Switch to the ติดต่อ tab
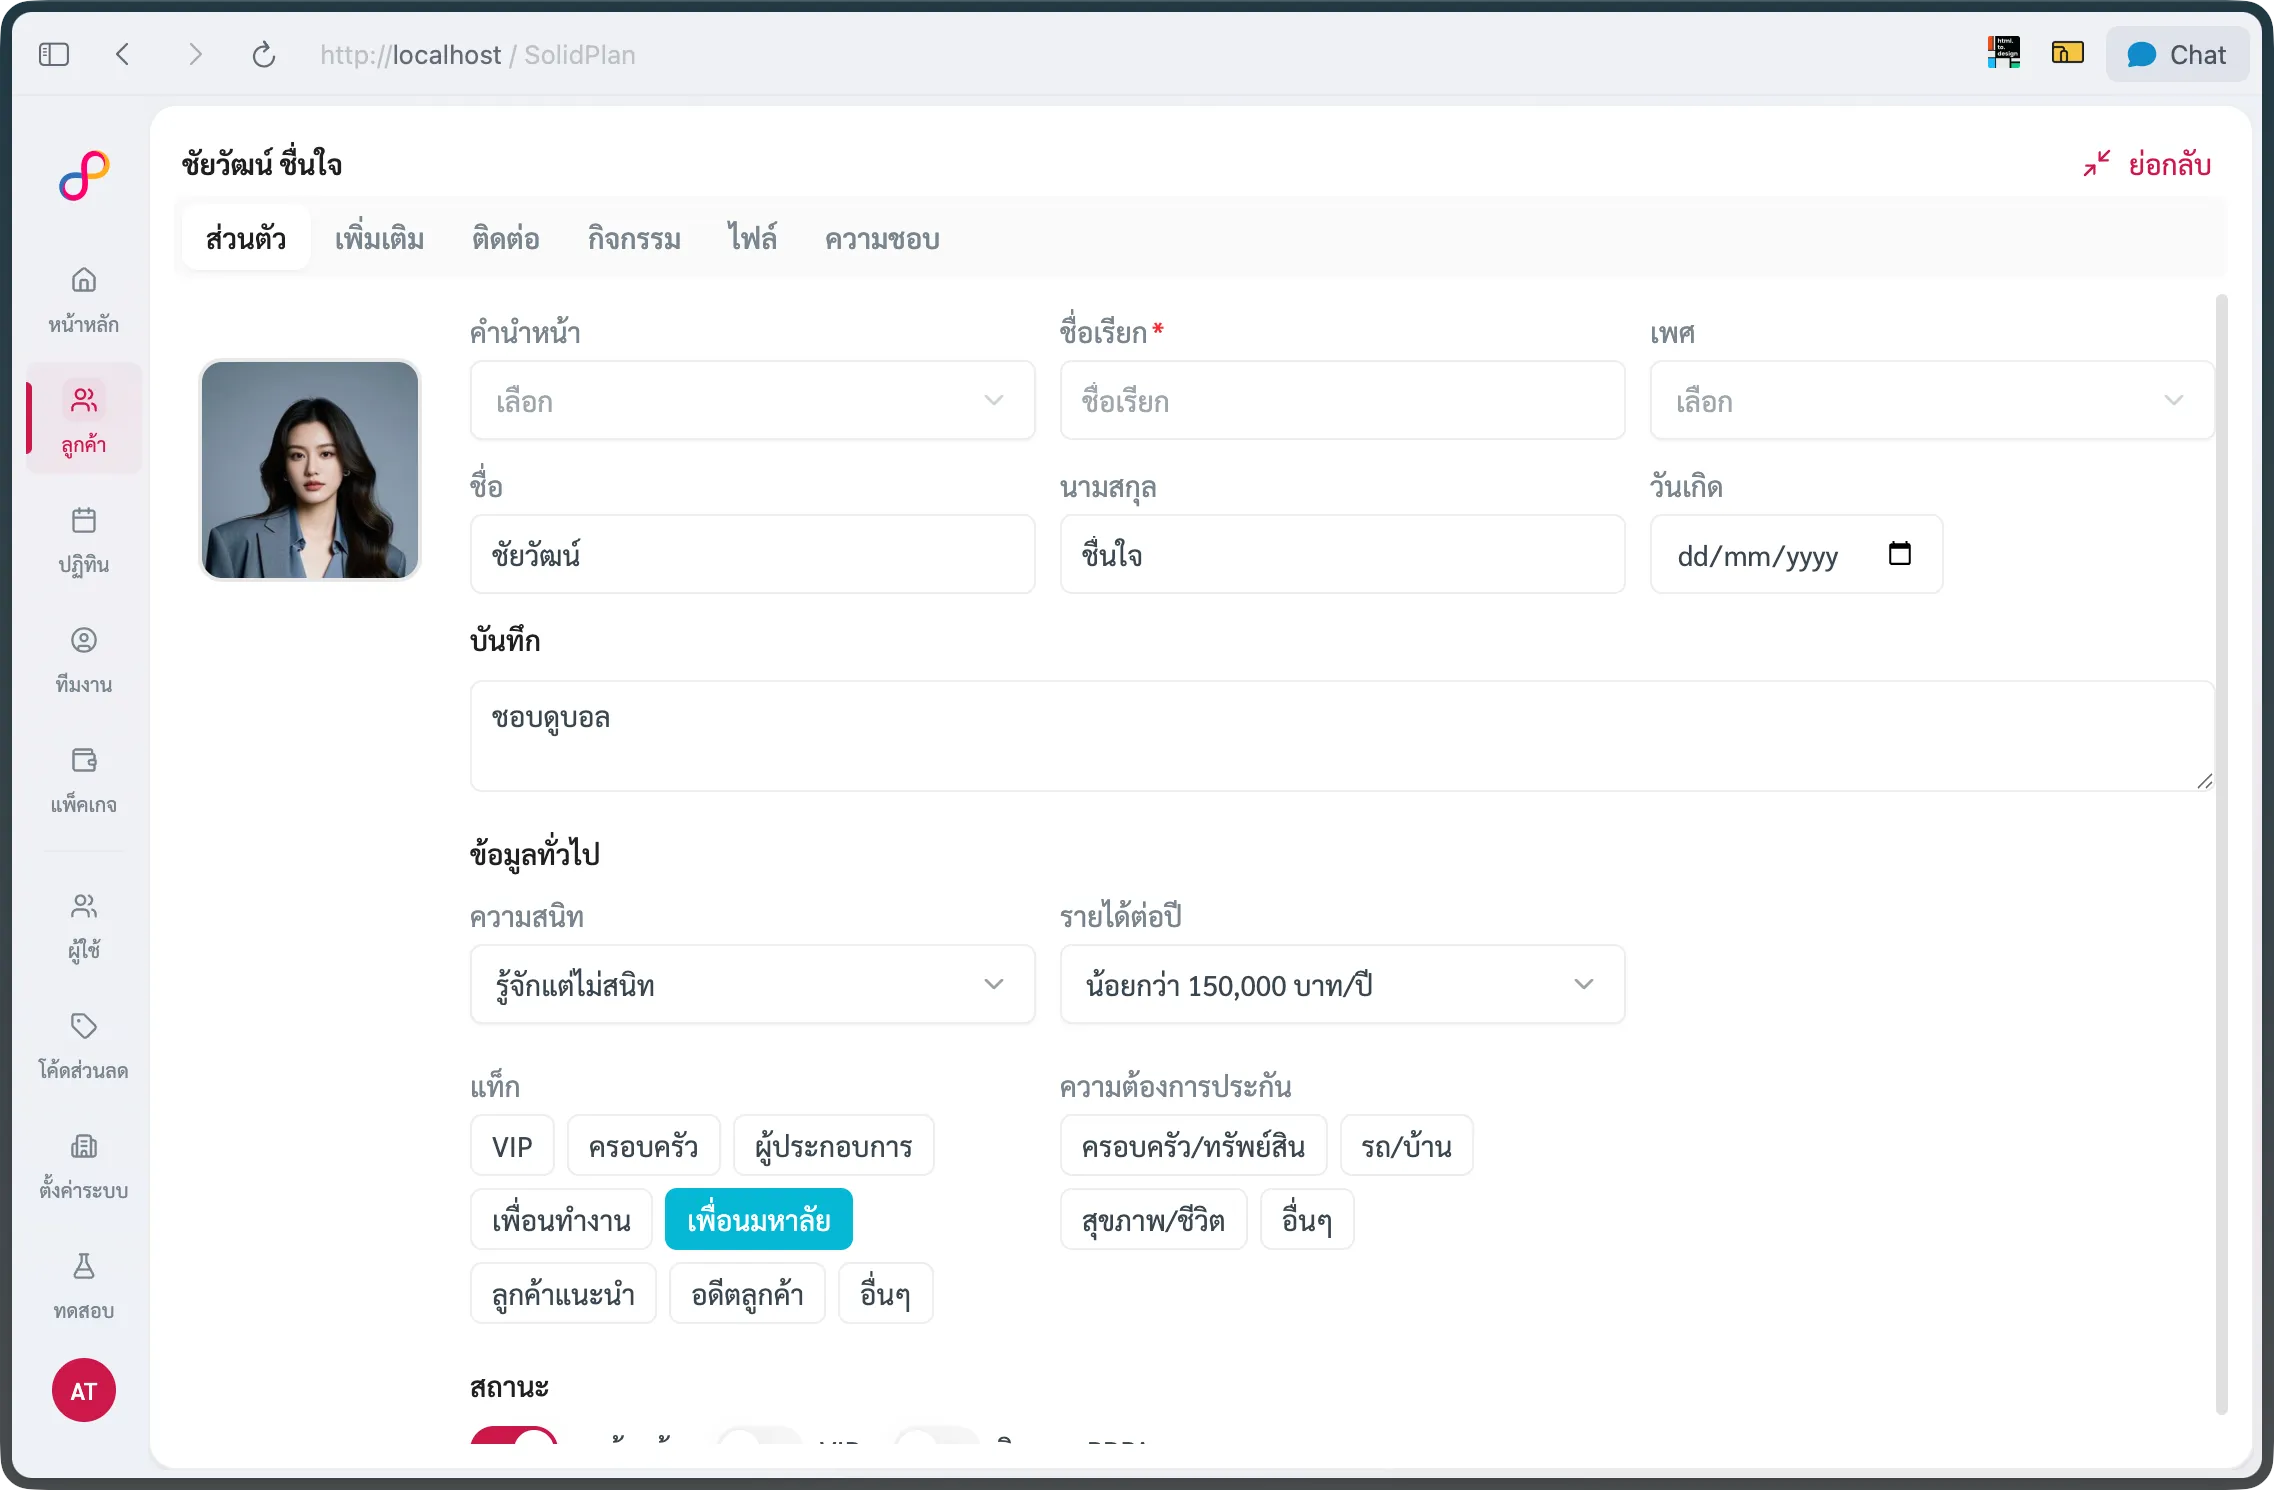Viewport: 2274px width, 1490px height. [x=506, y=239]
